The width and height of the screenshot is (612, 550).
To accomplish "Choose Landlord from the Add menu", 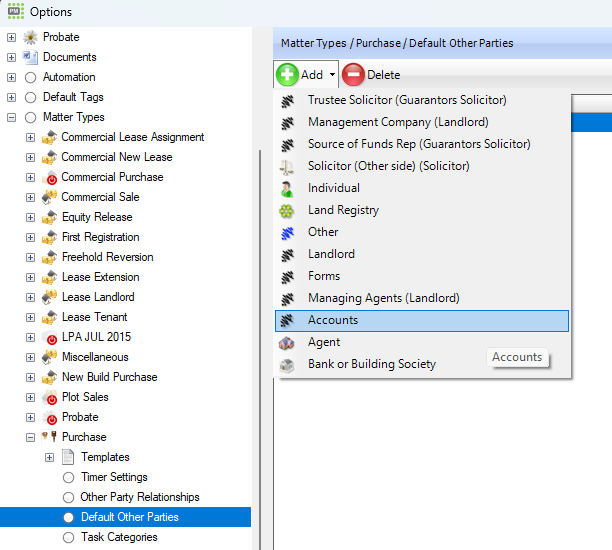I will (x=331, y=254).
